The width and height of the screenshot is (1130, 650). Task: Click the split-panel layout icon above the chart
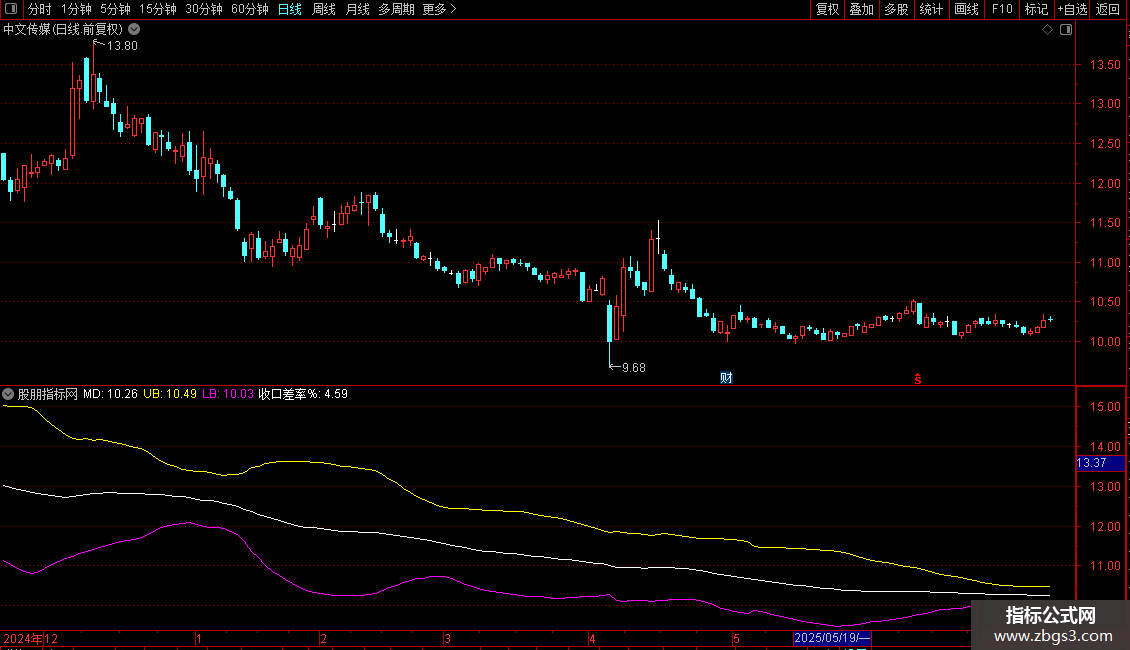[1066, 30]
